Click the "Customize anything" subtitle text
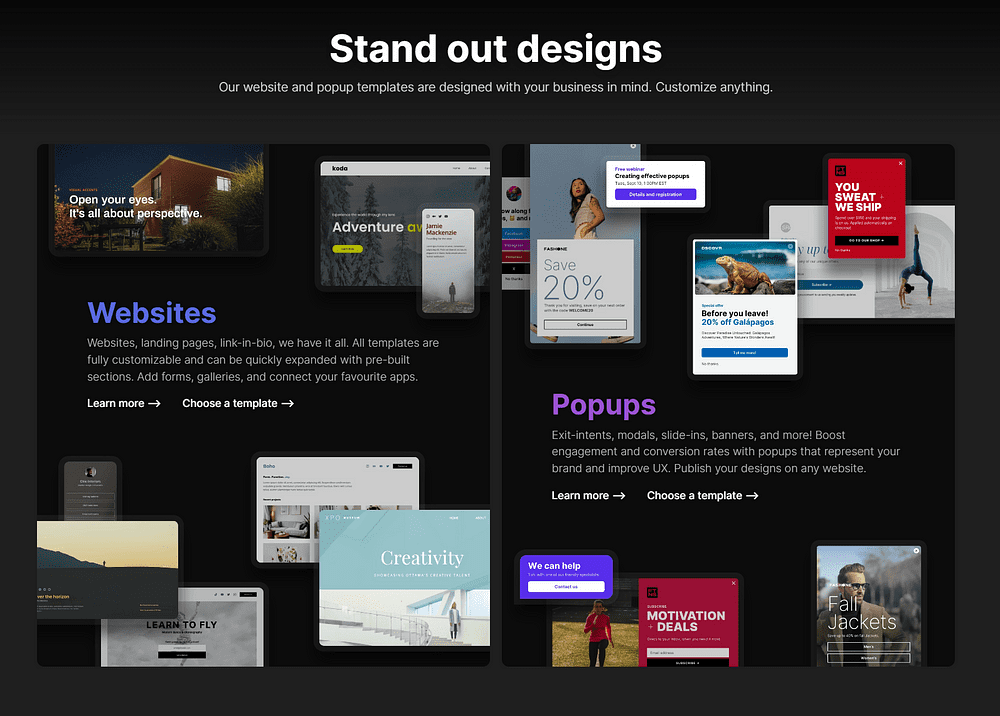Viewport: 1000px width, 716px height. (x=714, y=87)
